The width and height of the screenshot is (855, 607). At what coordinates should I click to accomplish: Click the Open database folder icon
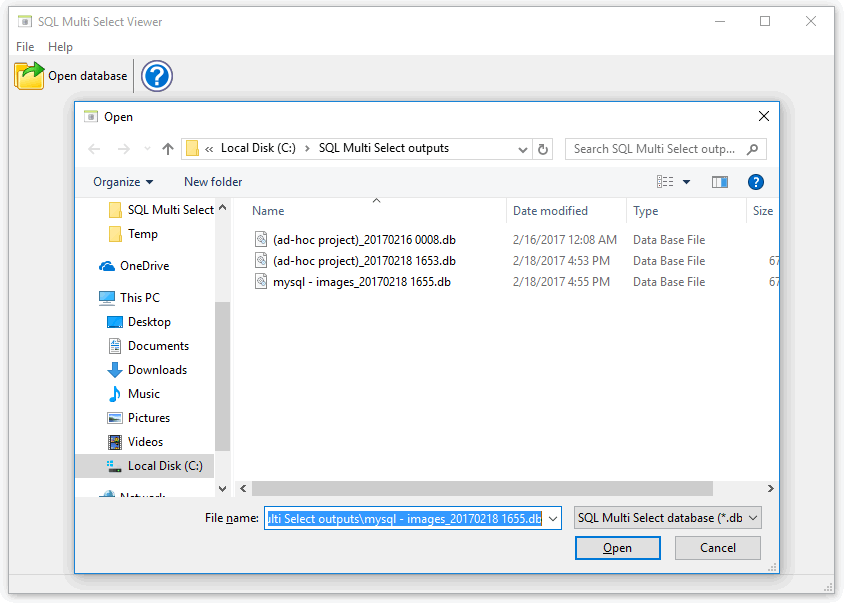pos(30,76)
